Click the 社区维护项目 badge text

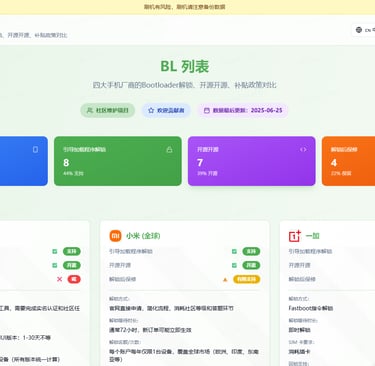112,110
